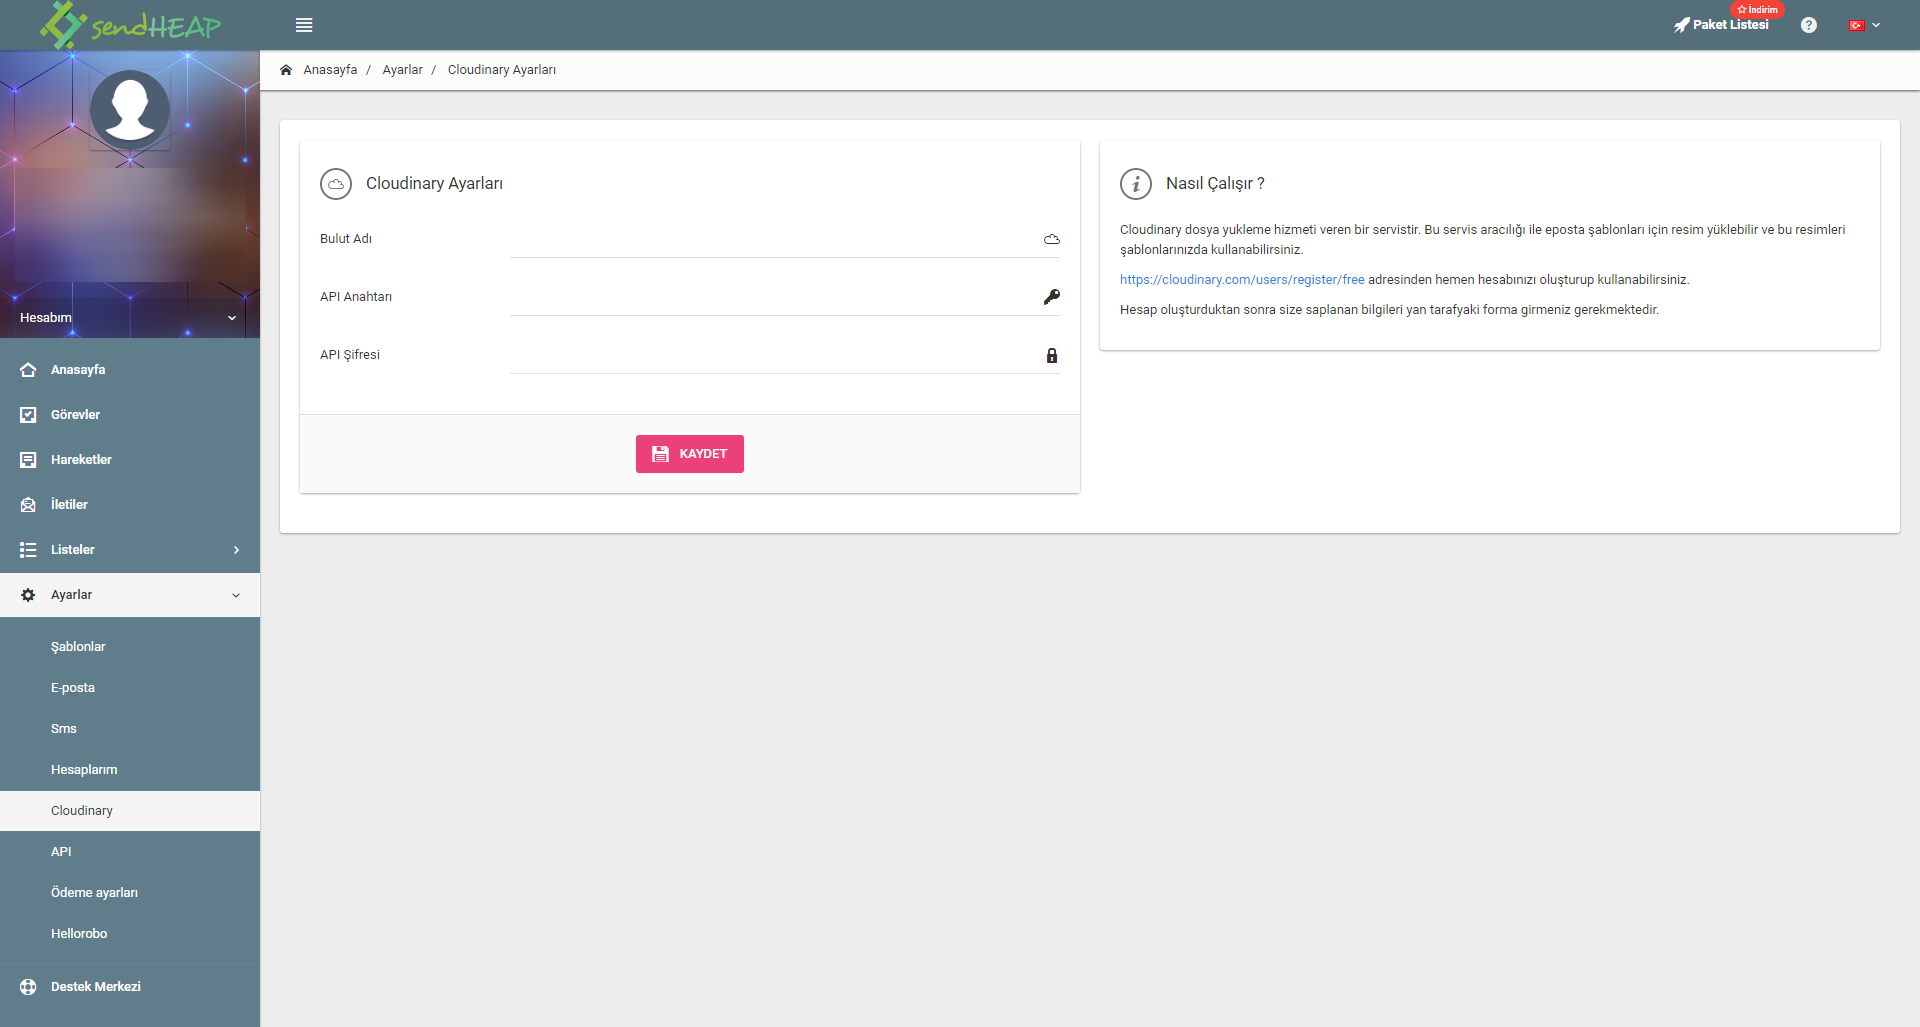Click the home icon in breadcrumb

click(286, 70)
